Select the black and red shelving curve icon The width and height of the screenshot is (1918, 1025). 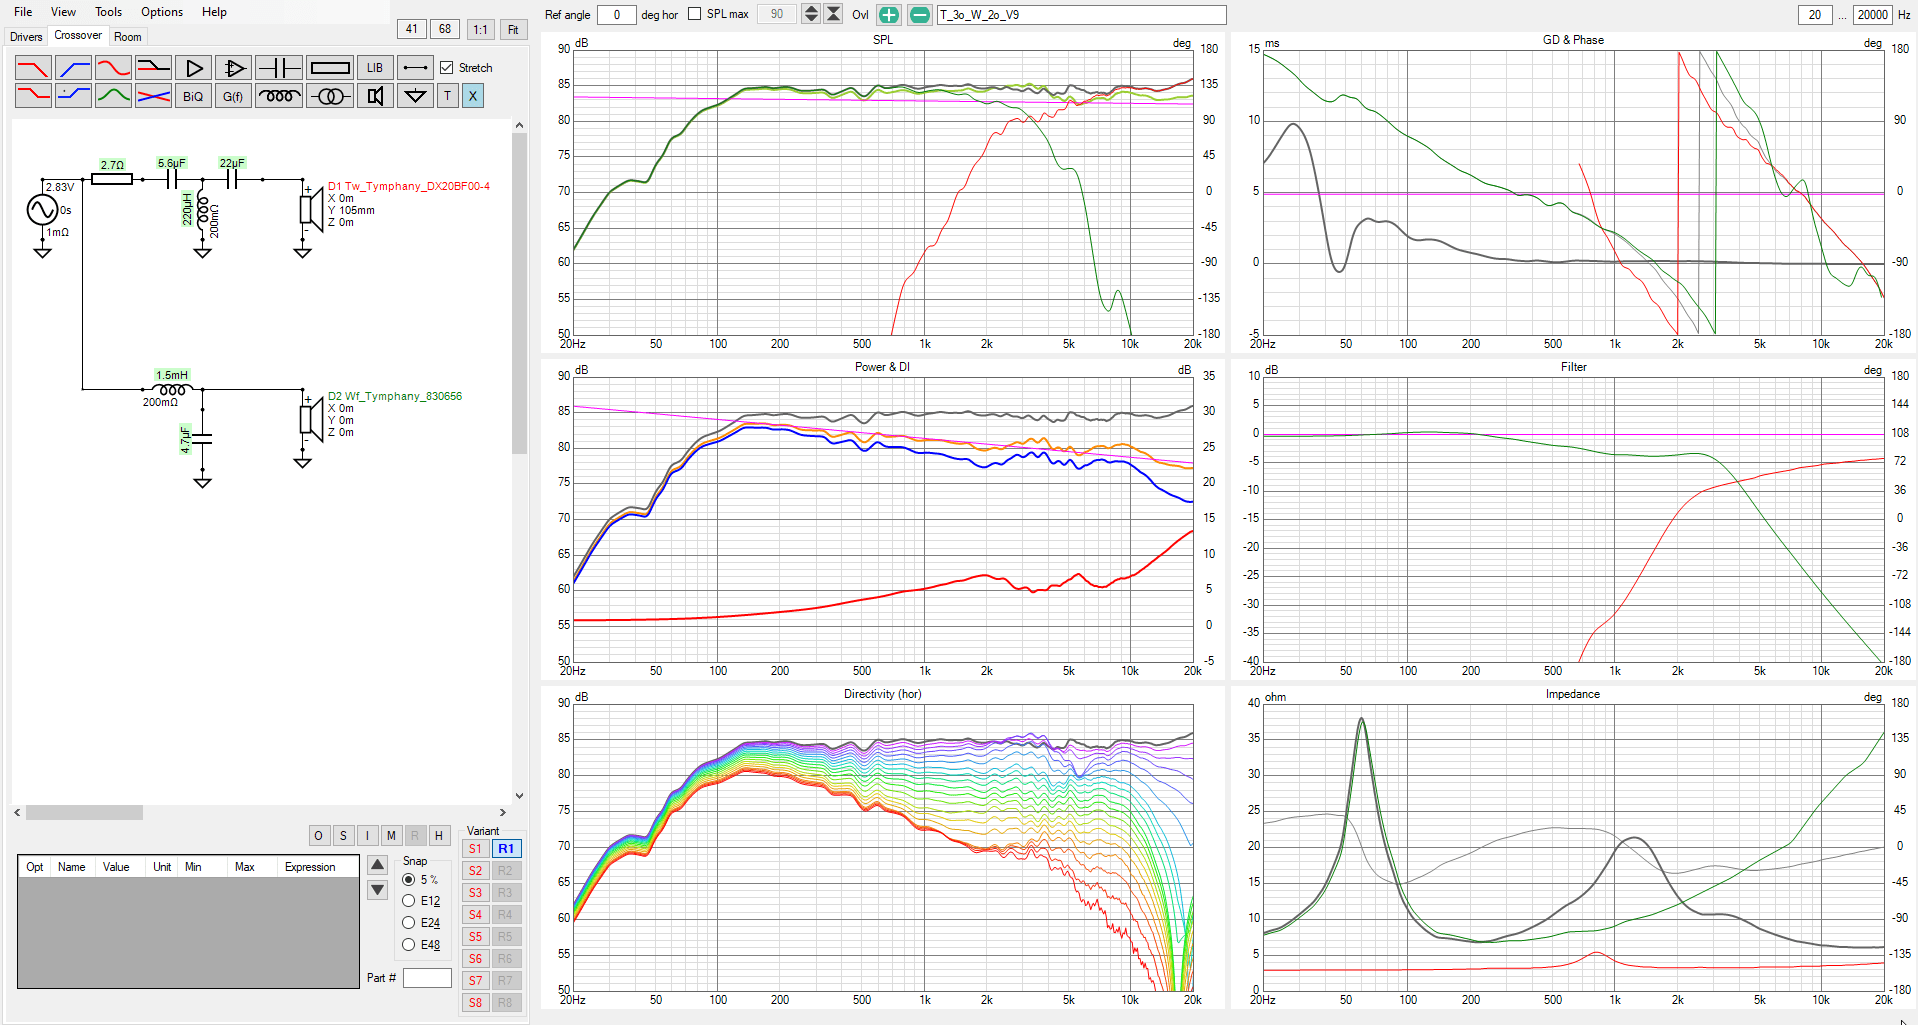(153, 68)
